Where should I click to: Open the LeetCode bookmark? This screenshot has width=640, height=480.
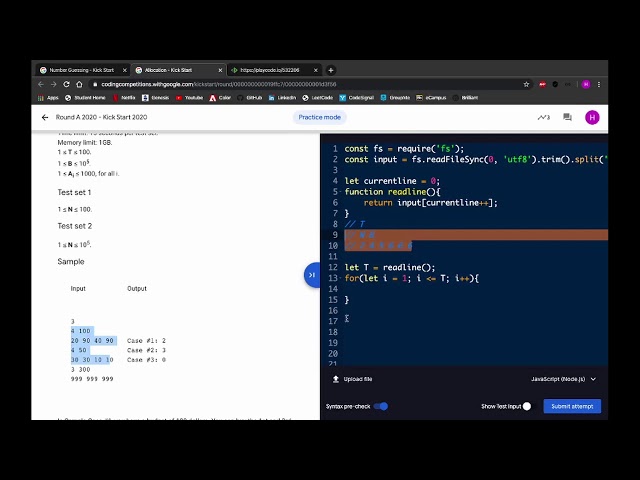tap(318, 98)
